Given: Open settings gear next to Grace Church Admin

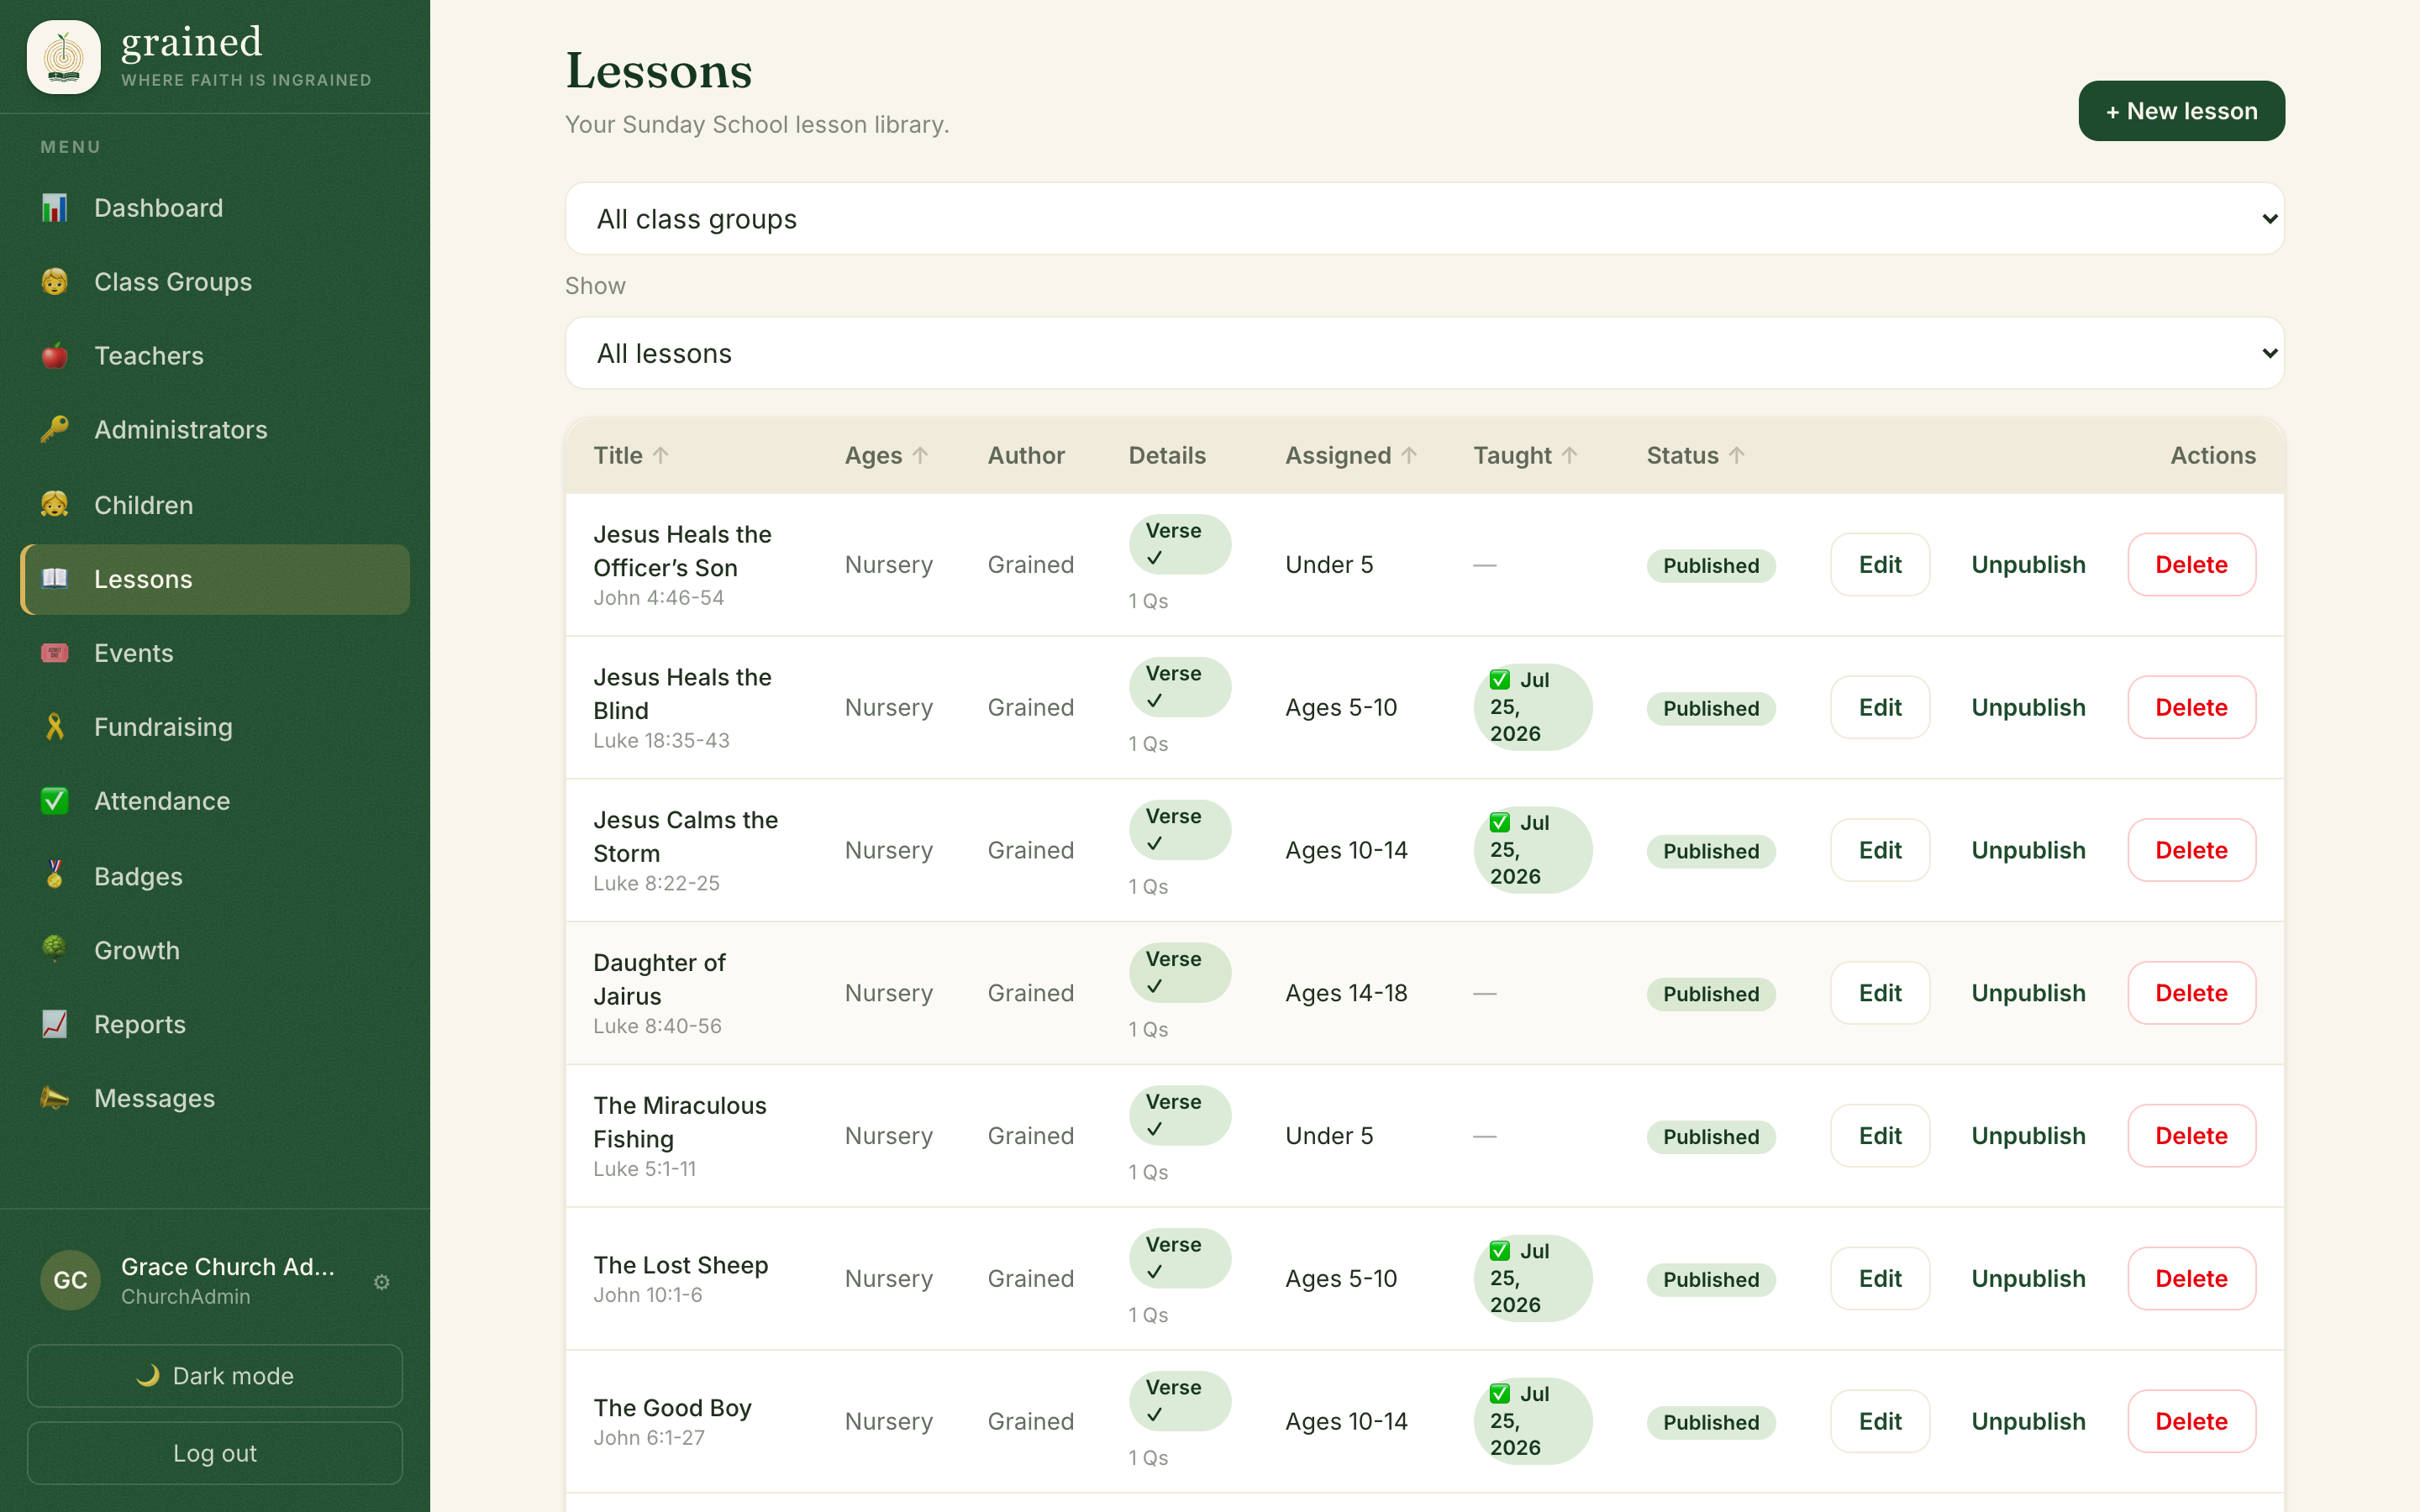Looking at the screenshot, I should click(x=381, y=1282).
